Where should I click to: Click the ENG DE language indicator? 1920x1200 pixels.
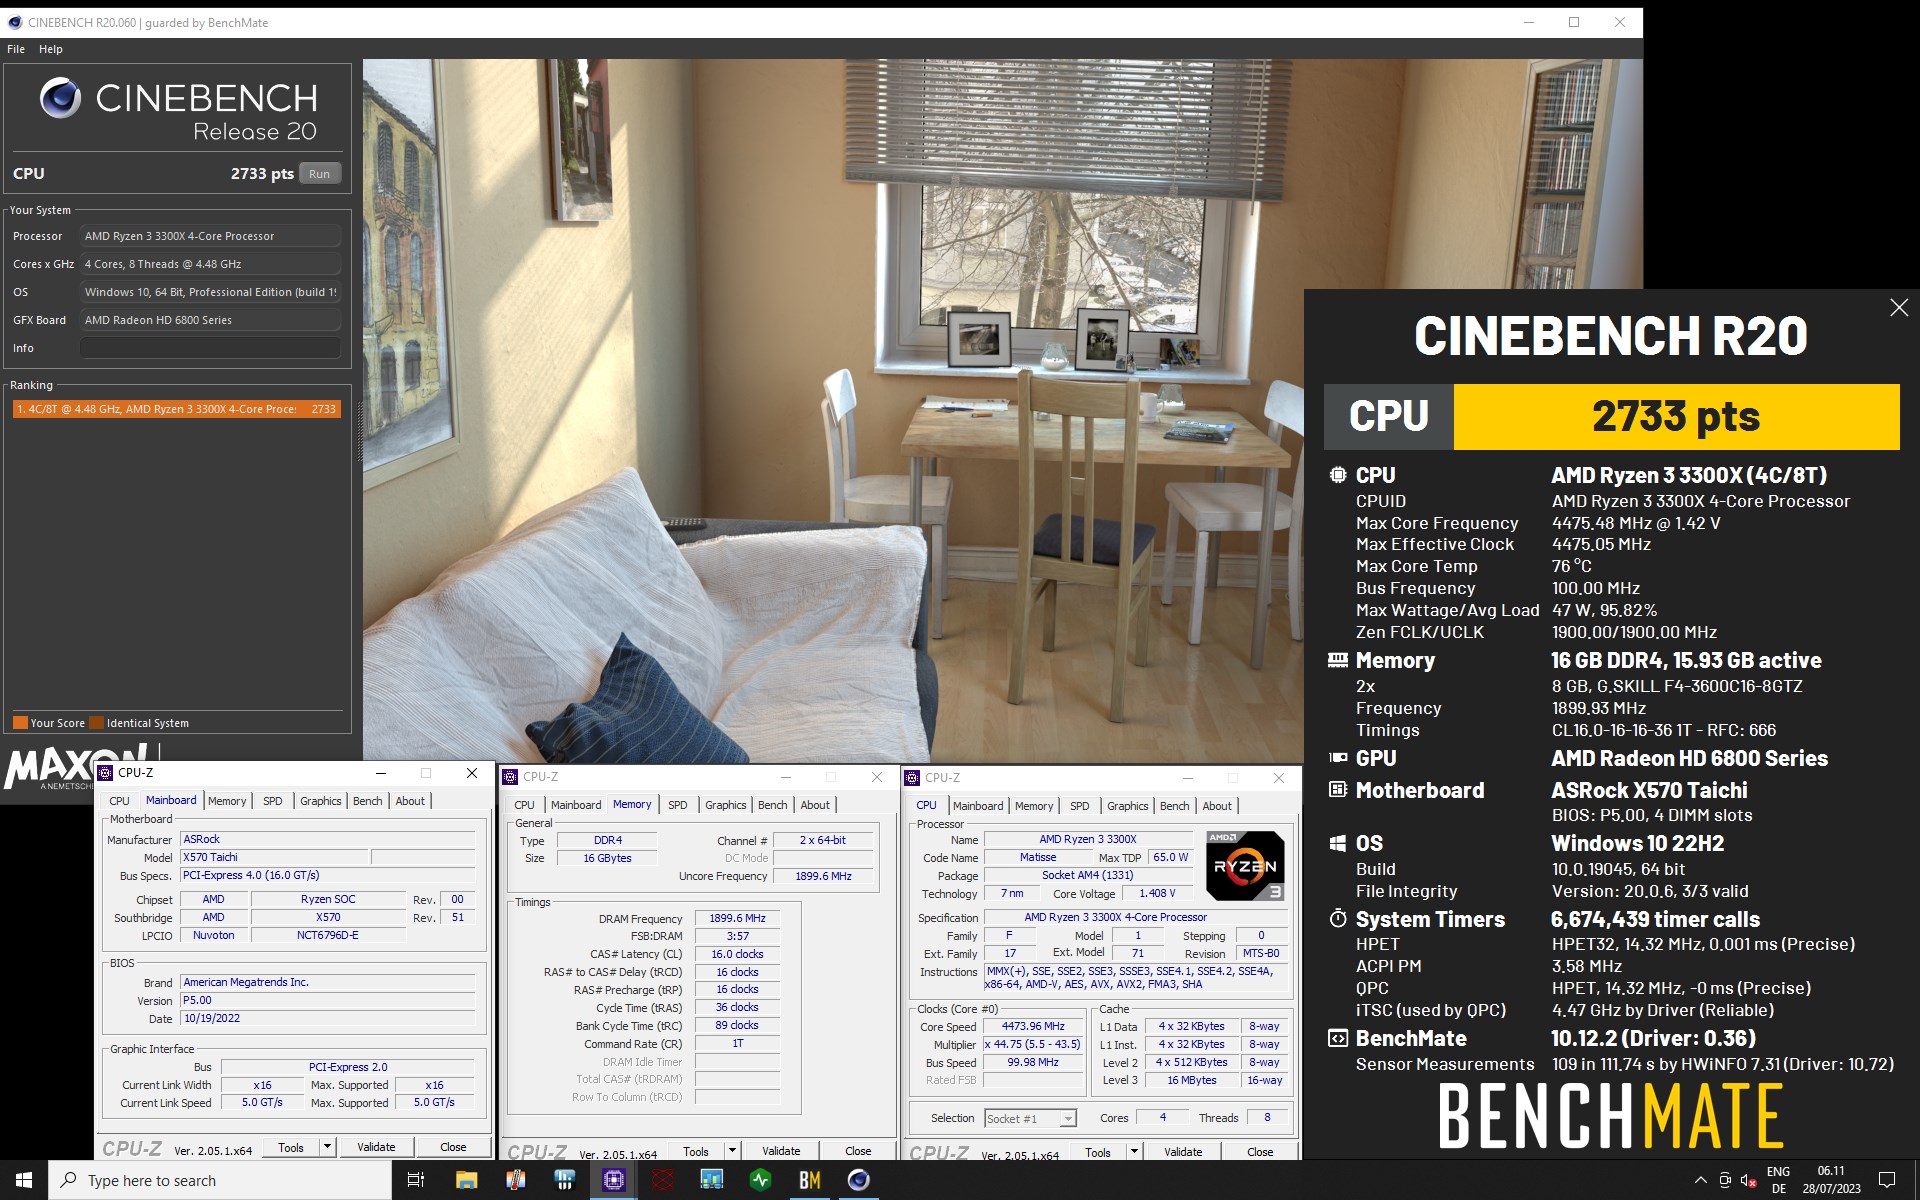click(1778, 1180)
